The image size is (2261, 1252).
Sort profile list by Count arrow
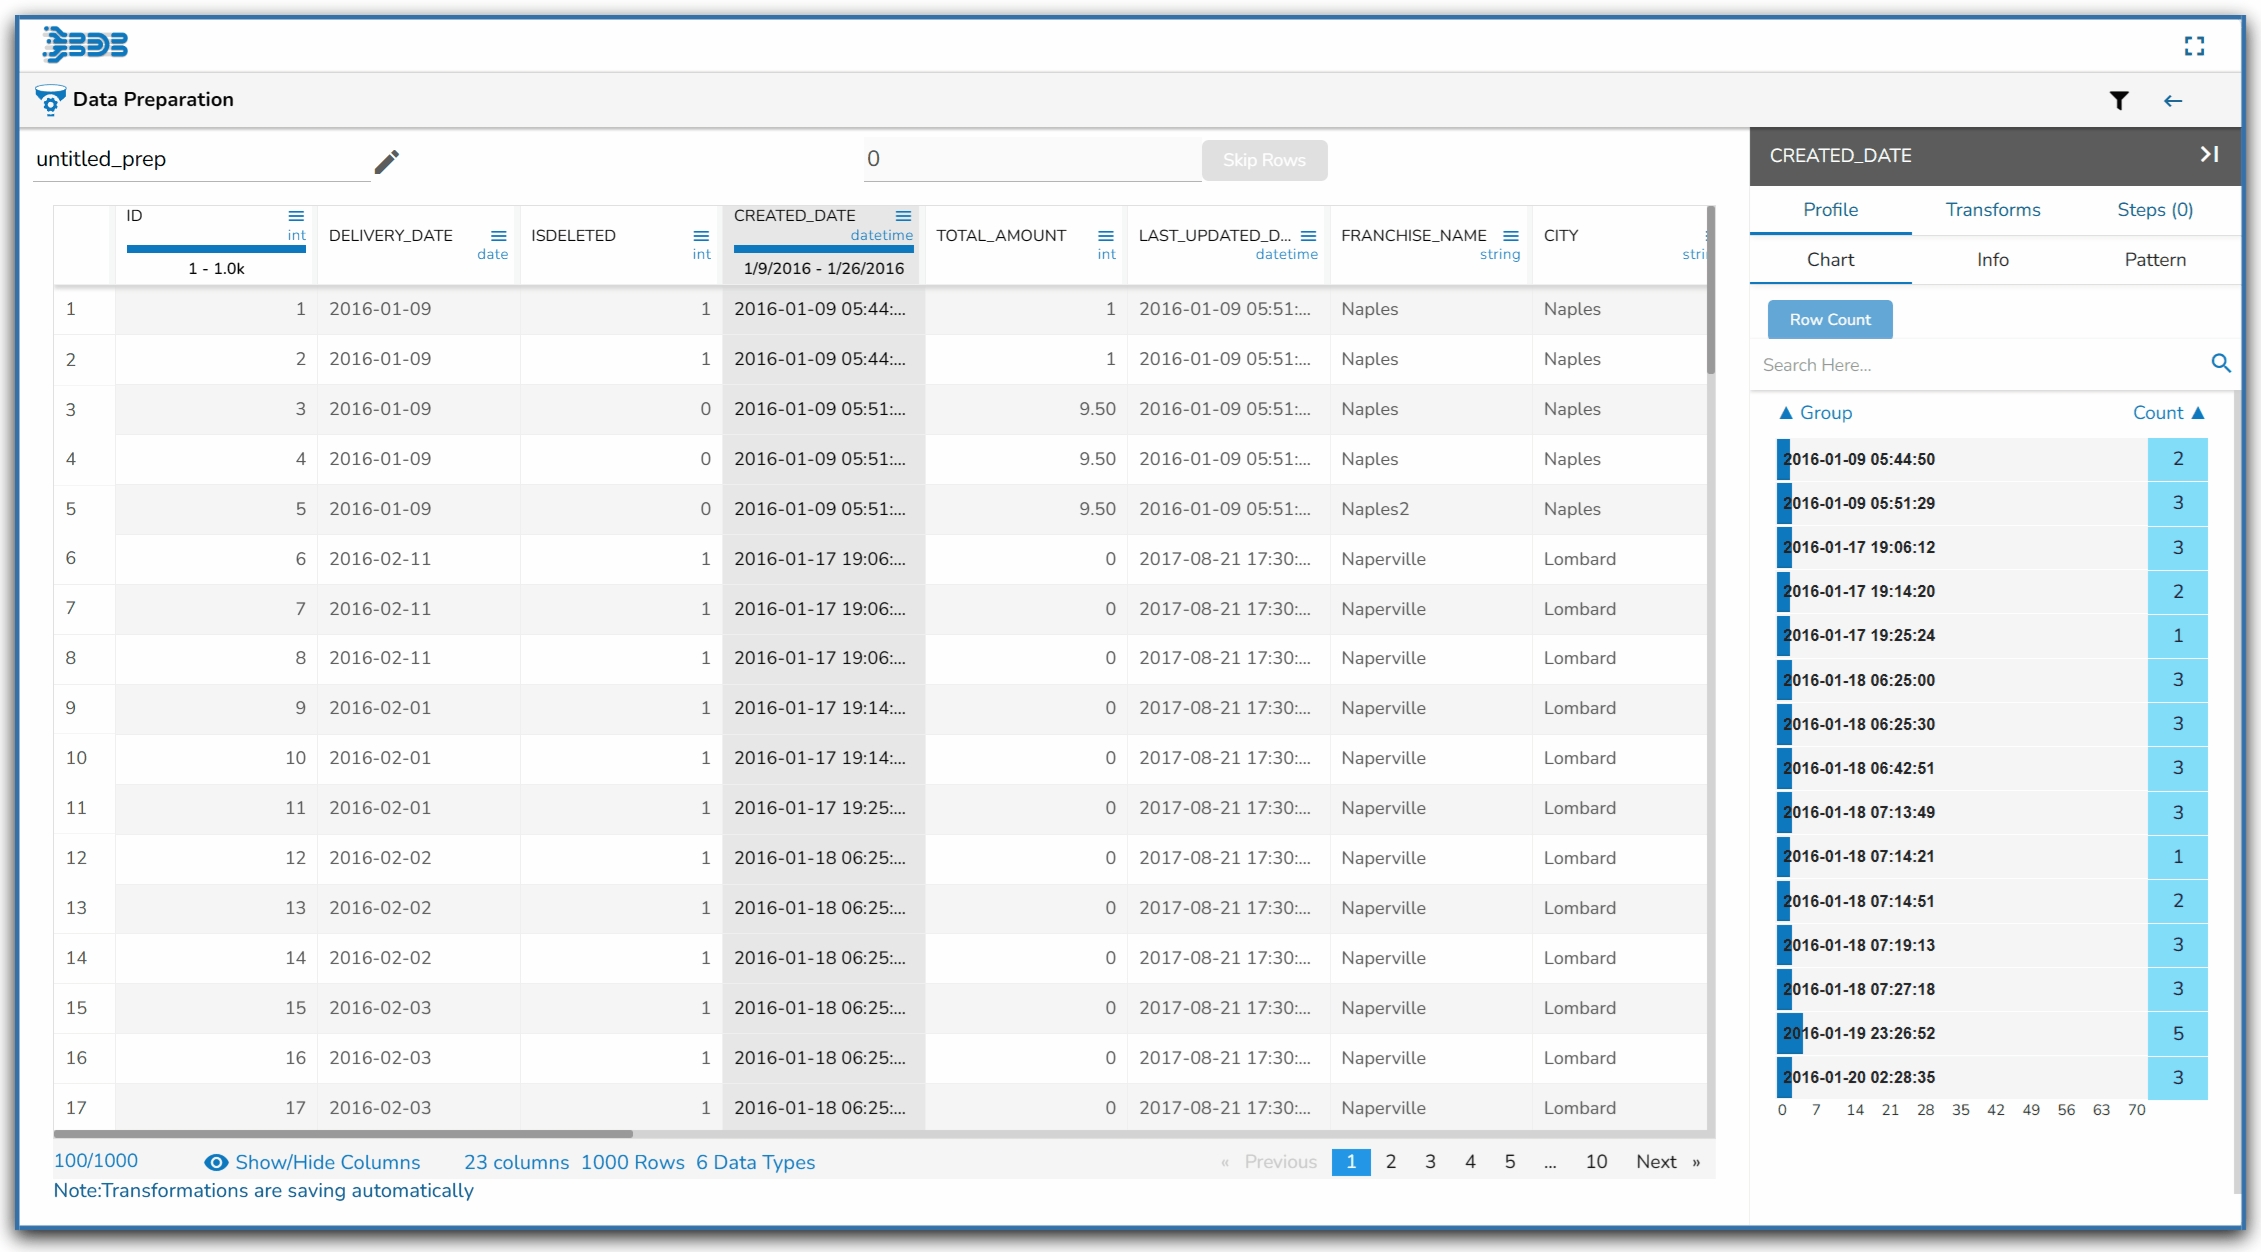(x=2198, y=413)
